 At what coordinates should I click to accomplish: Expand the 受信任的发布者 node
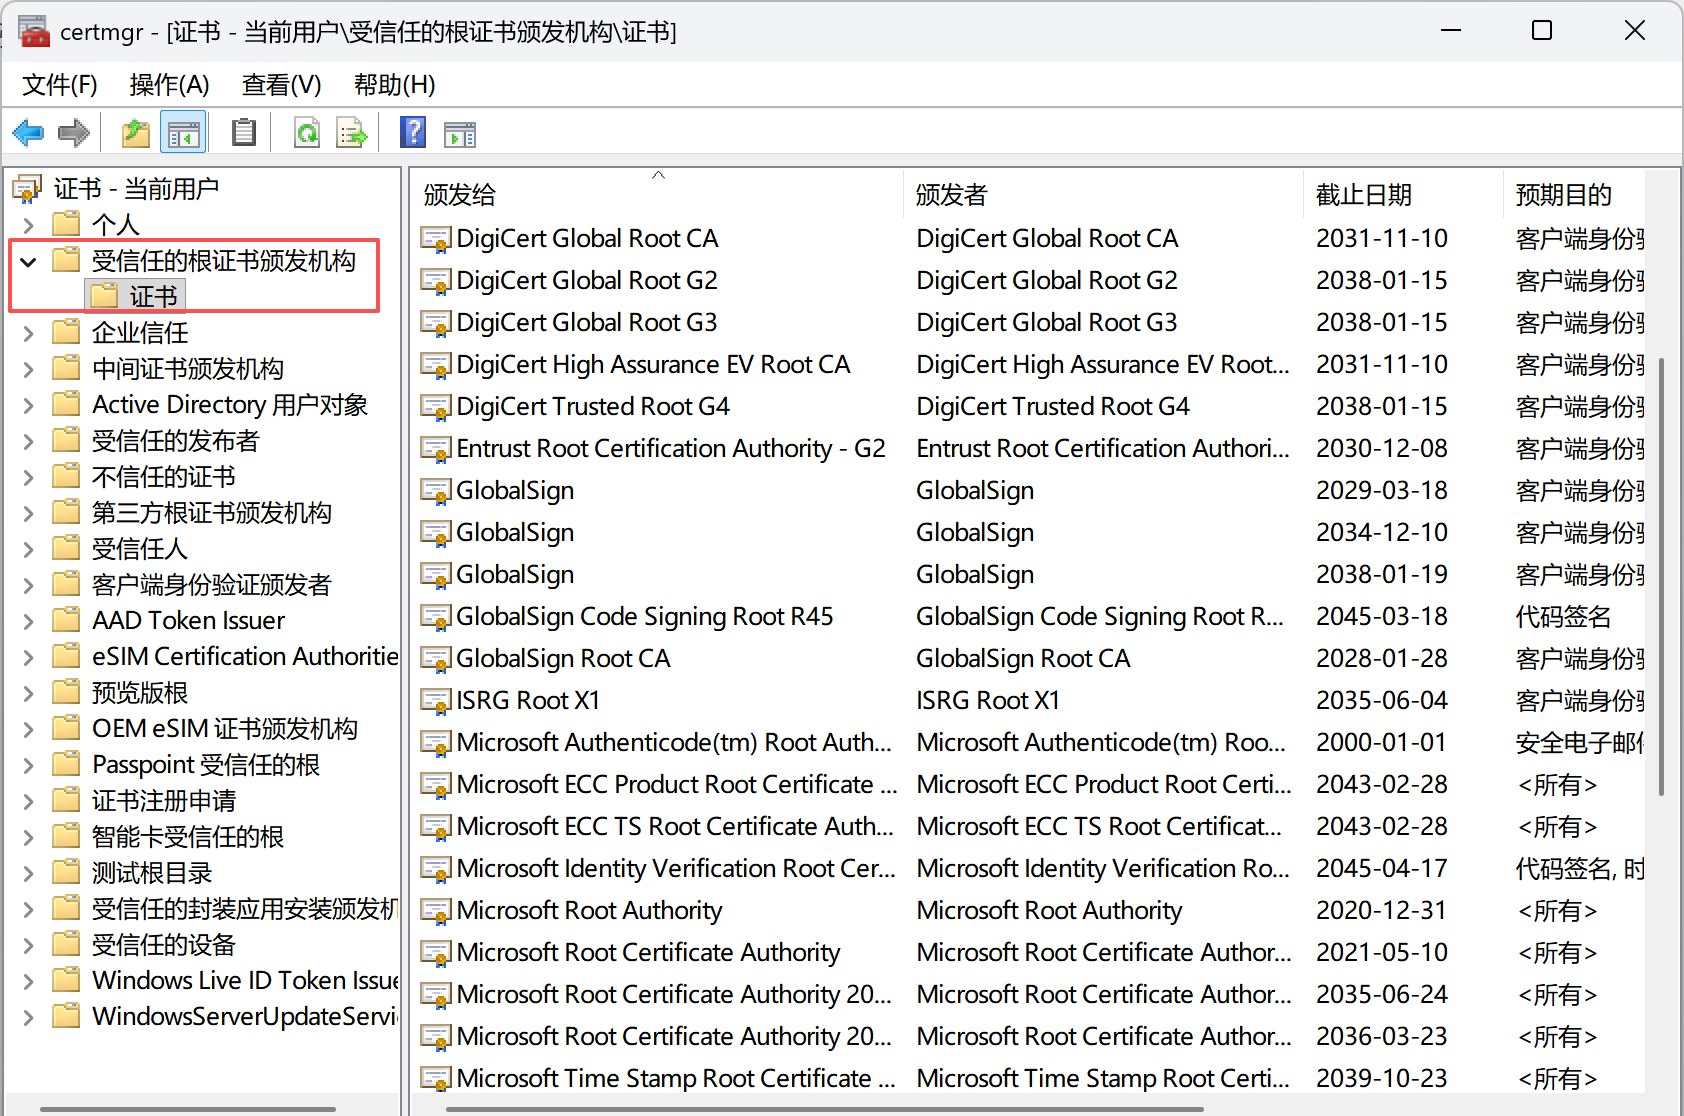tap(28, 441)
